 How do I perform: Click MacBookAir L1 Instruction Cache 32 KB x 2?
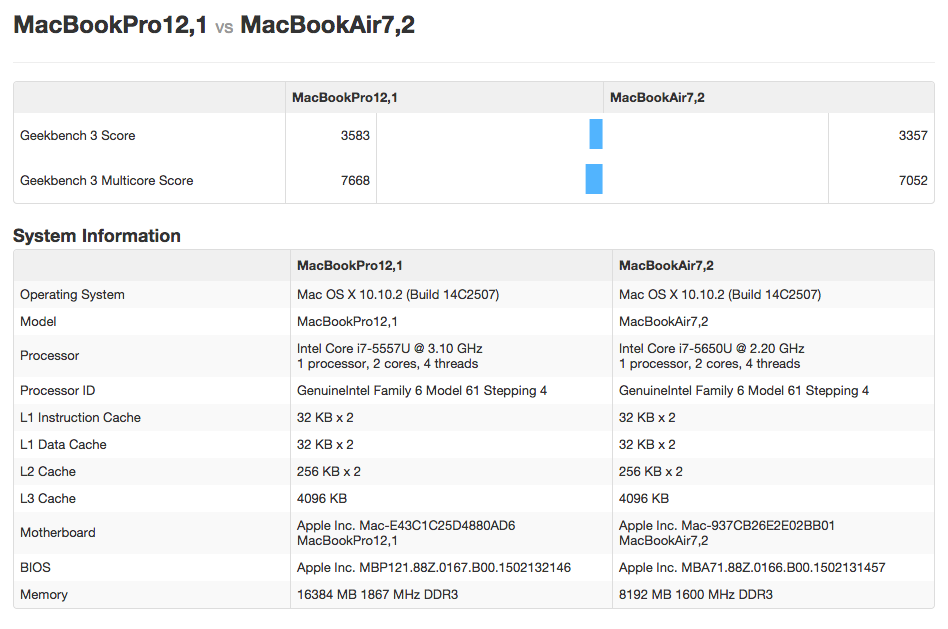[647, 417]
